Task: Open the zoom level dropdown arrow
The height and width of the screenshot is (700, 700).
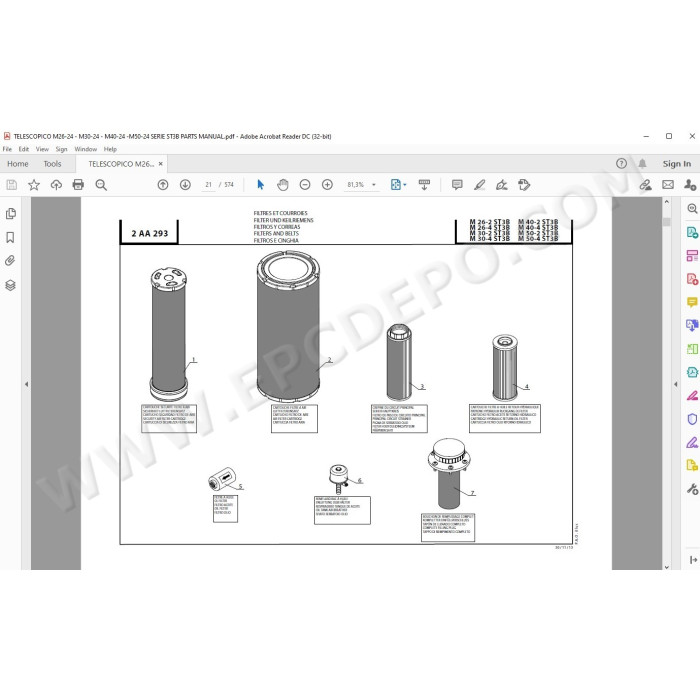Action: coord(374,185)
